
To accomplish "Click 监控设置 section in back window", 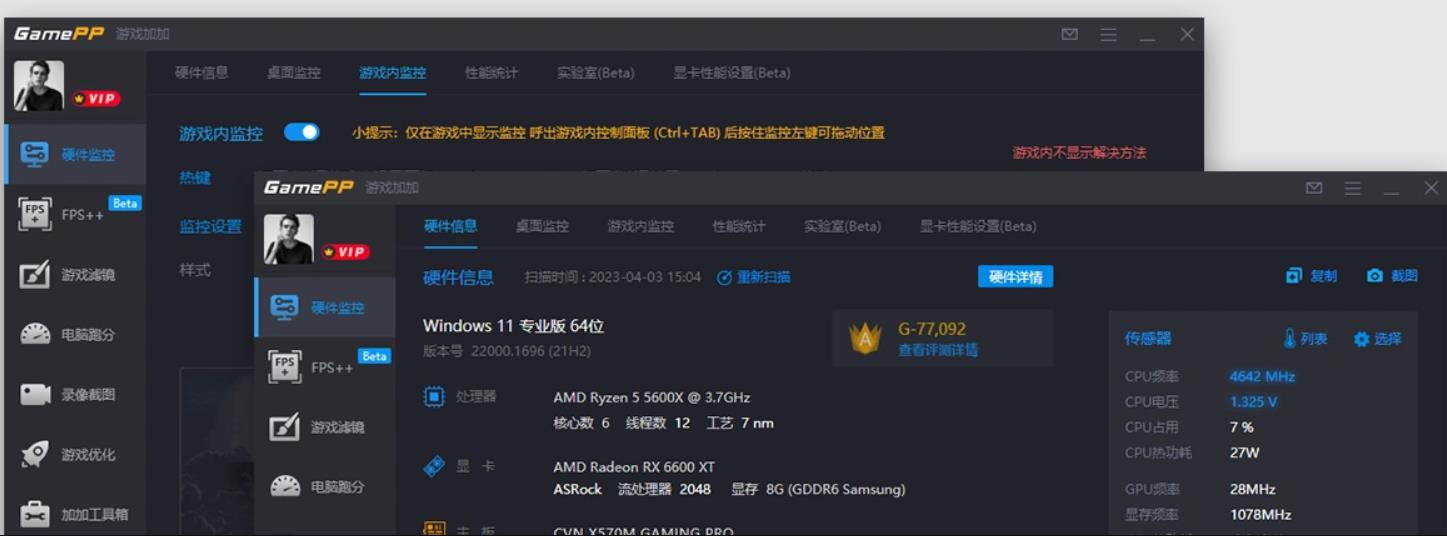I will [210, 226].
